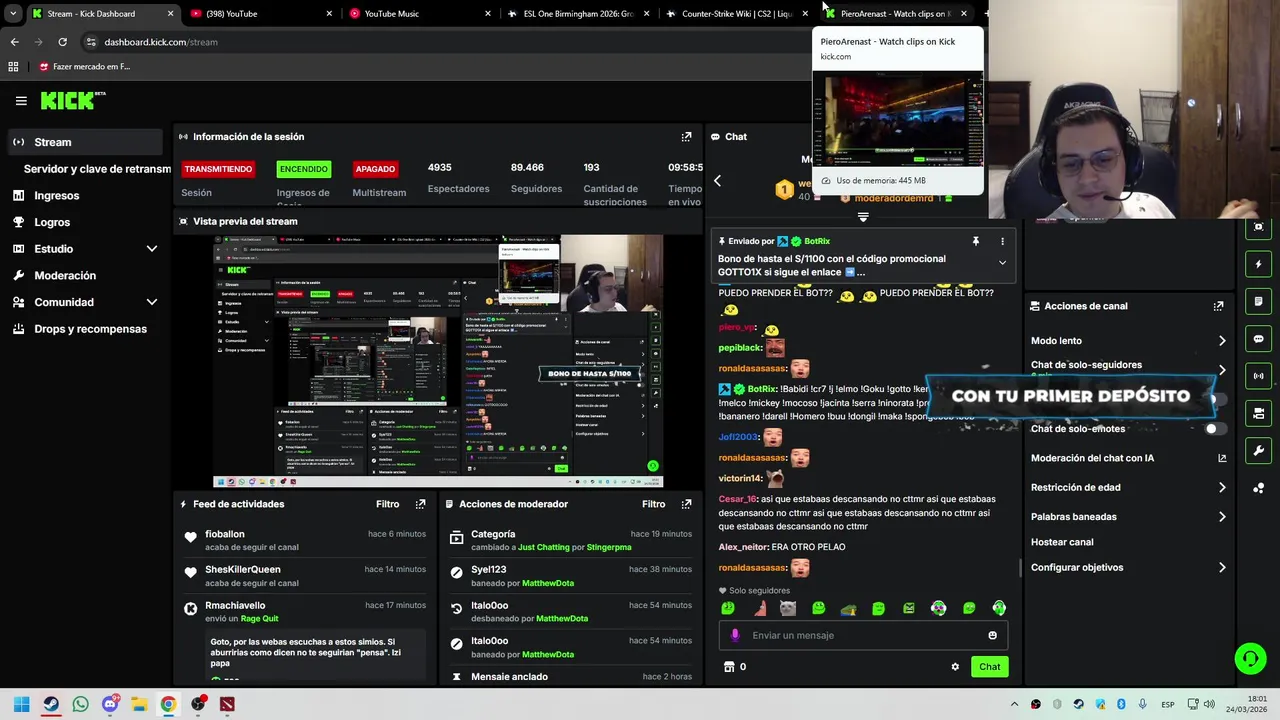Click the broadcast signal icon in right sidebar

coord(1258,376)
